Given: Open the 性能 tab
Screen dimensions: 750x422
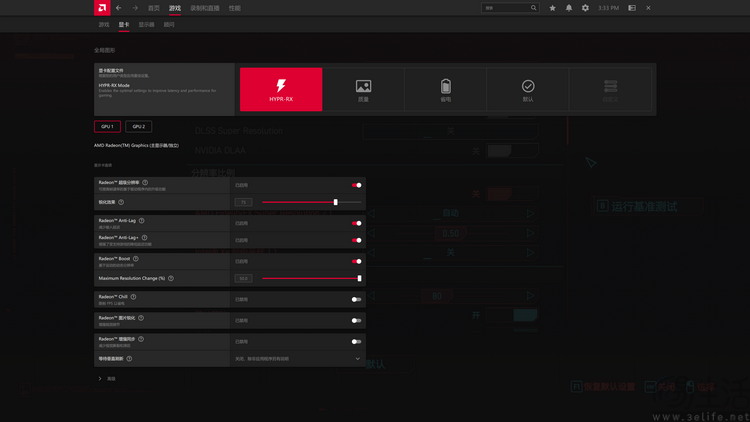Looking at the screenshot, I should pos(234,8).
